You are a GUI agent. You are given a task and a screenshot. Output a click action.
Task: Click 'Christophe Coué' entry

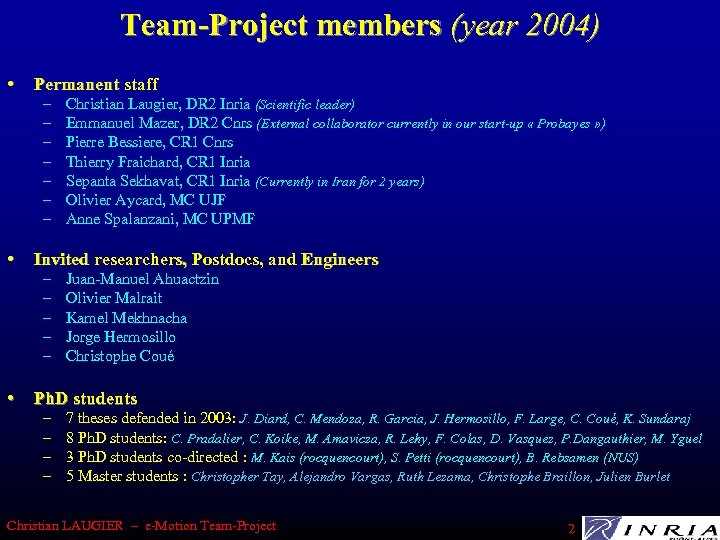click(x=119, y=356)
